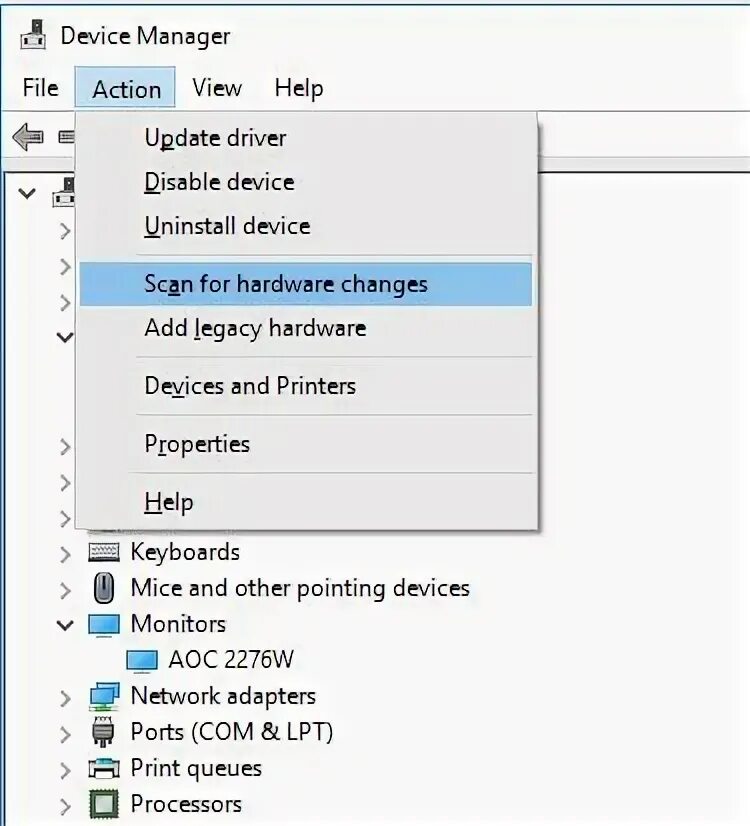Click the Mice and other pointing devices icon
The image size is (750, 826).
pyautogui.click(x=104, y=588)
